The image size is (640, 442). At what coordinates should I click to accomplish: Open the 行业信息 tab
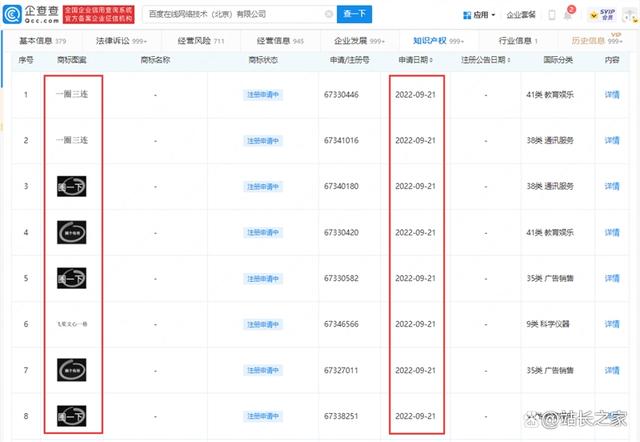pos(518,41)
